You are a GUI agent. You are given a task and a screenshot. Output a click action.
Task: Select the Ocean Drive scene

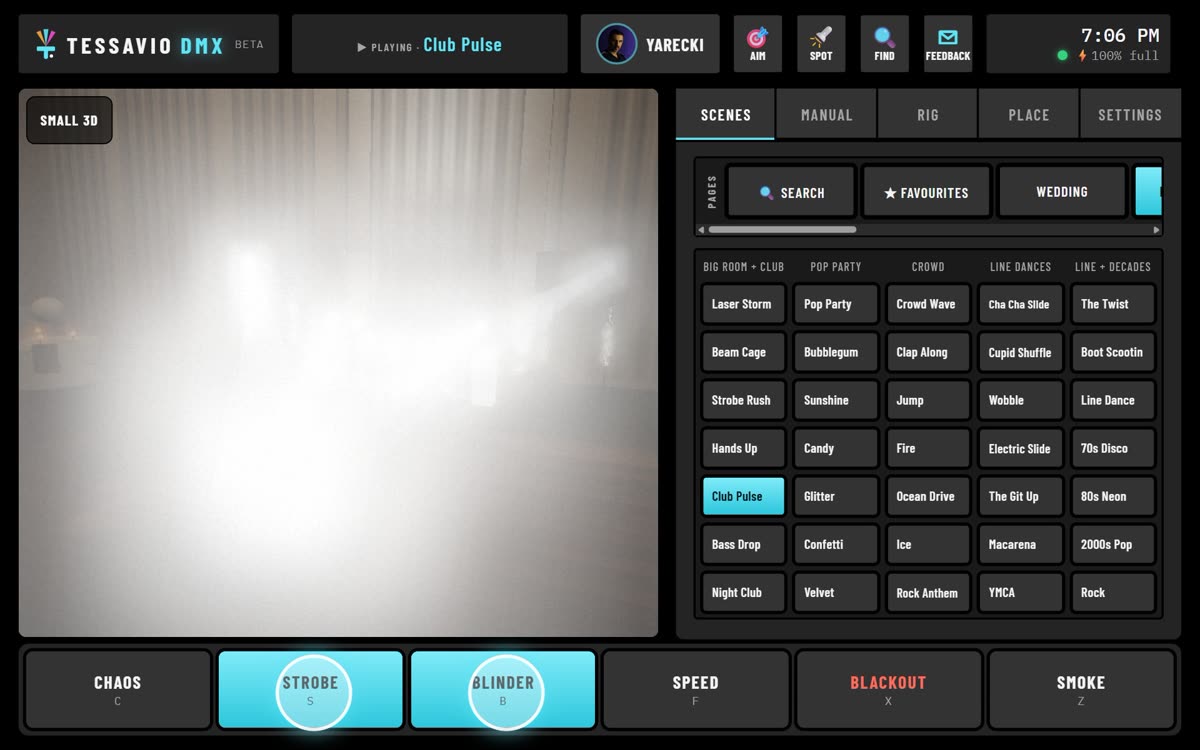[x=928, y=496]
